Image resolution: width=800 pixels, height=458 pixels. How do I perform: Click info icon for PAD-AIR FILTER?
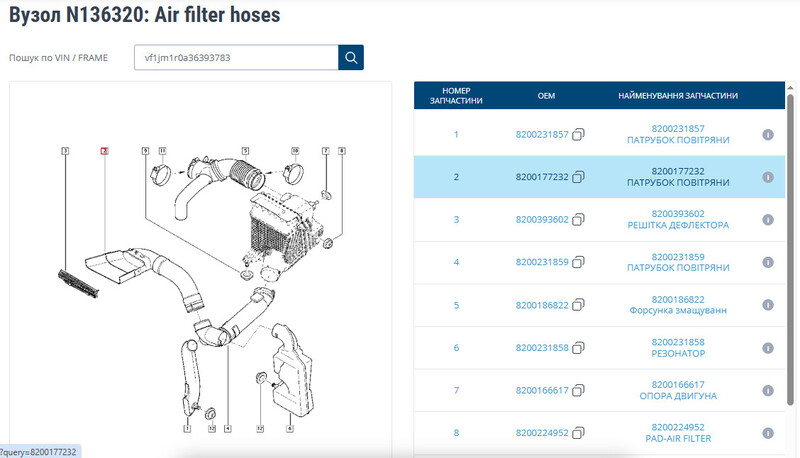point(768,433)
